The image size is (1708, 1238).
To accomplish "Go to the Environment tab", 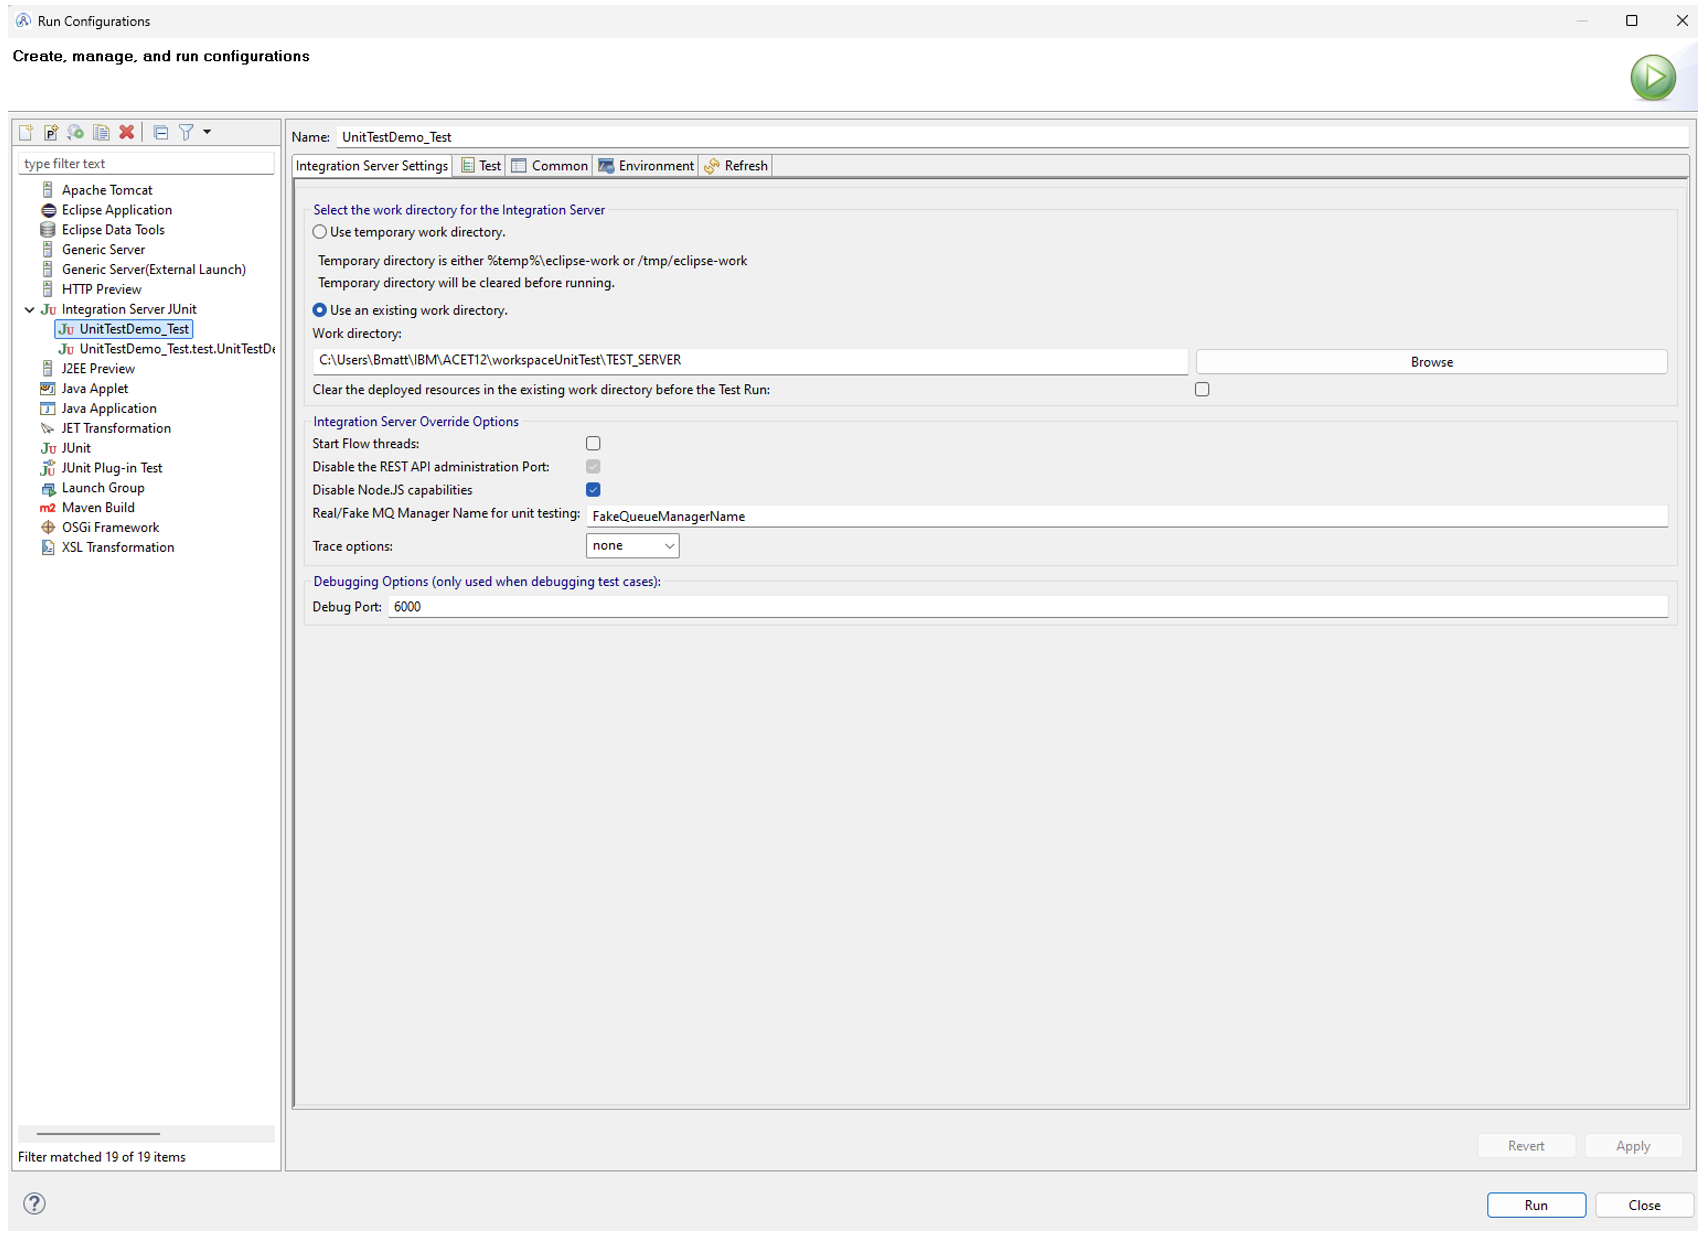I will click(646, 166).
